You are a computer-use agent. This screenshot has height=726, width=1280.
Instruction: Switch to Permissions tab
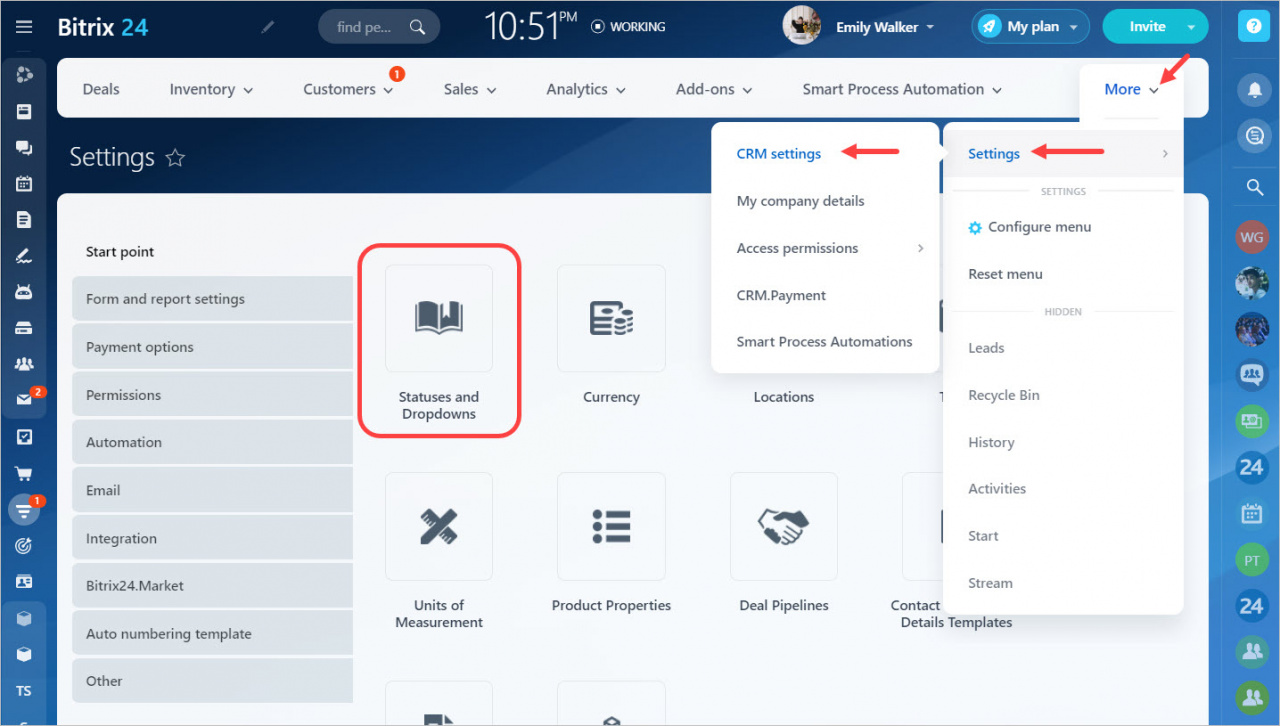tap(212, 395)
